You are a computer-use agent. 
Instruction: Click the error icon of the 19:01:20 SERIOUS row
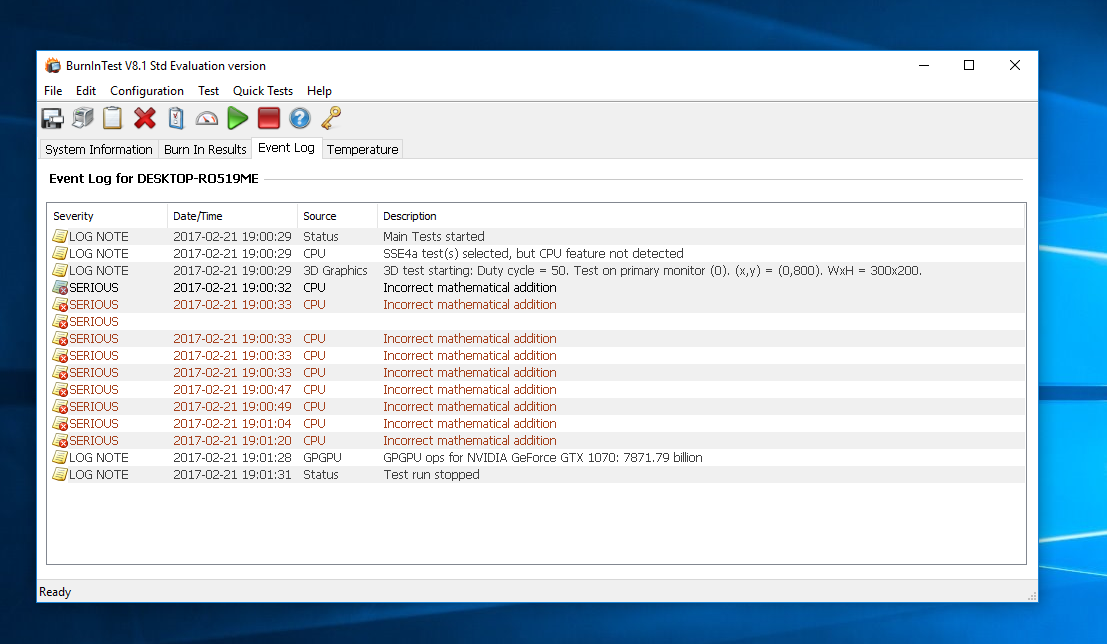click(60, 441)
